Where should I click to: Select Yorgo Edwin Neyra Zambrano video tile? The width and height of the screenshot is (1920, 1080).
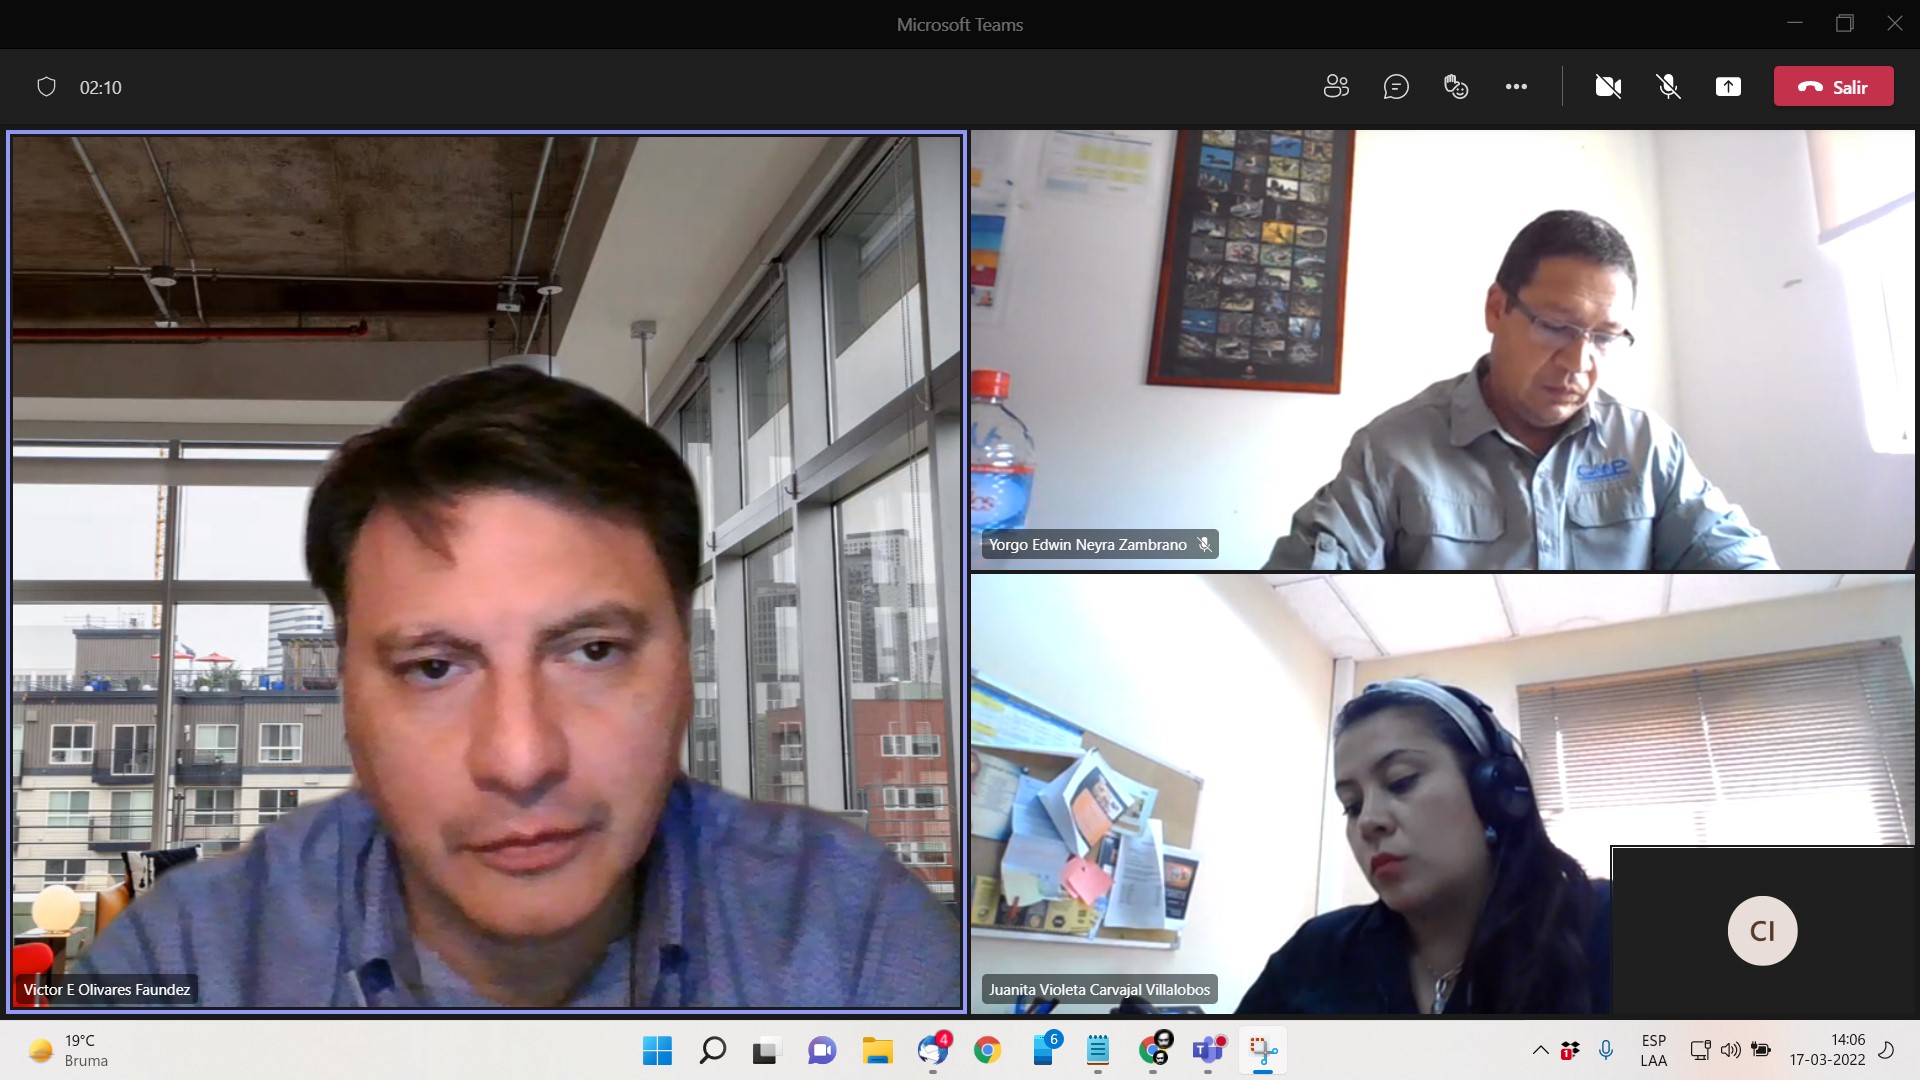tap(1442, 350)
